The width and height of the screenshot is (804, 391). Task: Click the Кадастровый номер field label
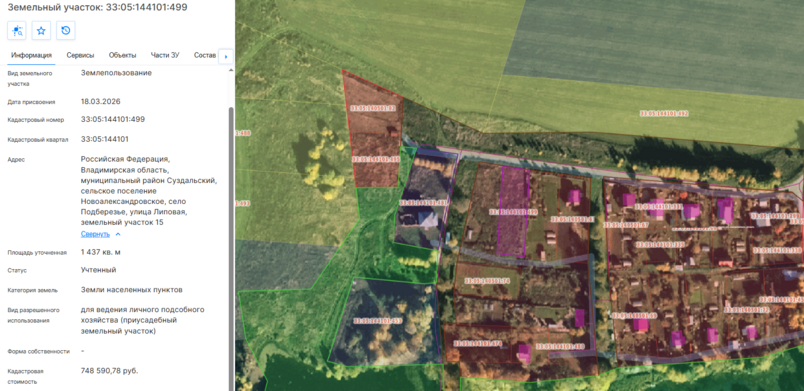point(36,120)
